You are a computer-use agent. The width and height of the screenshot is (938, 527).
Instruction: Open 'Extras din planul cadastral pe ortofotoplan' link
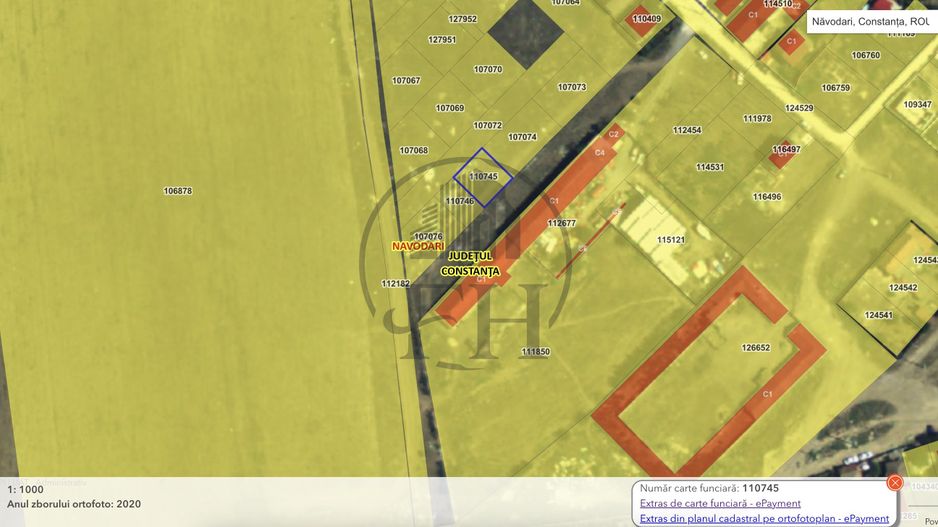(x=764, y=518)
